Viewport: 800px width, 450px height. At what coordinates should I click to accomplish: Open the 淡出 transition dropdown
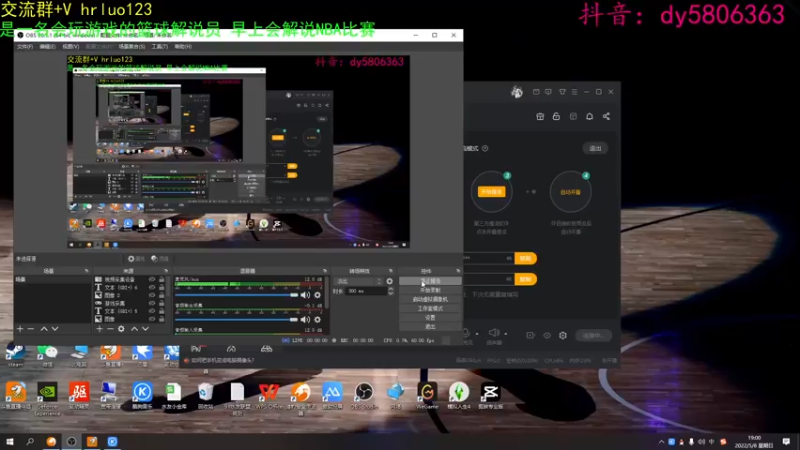coord(359,281)
